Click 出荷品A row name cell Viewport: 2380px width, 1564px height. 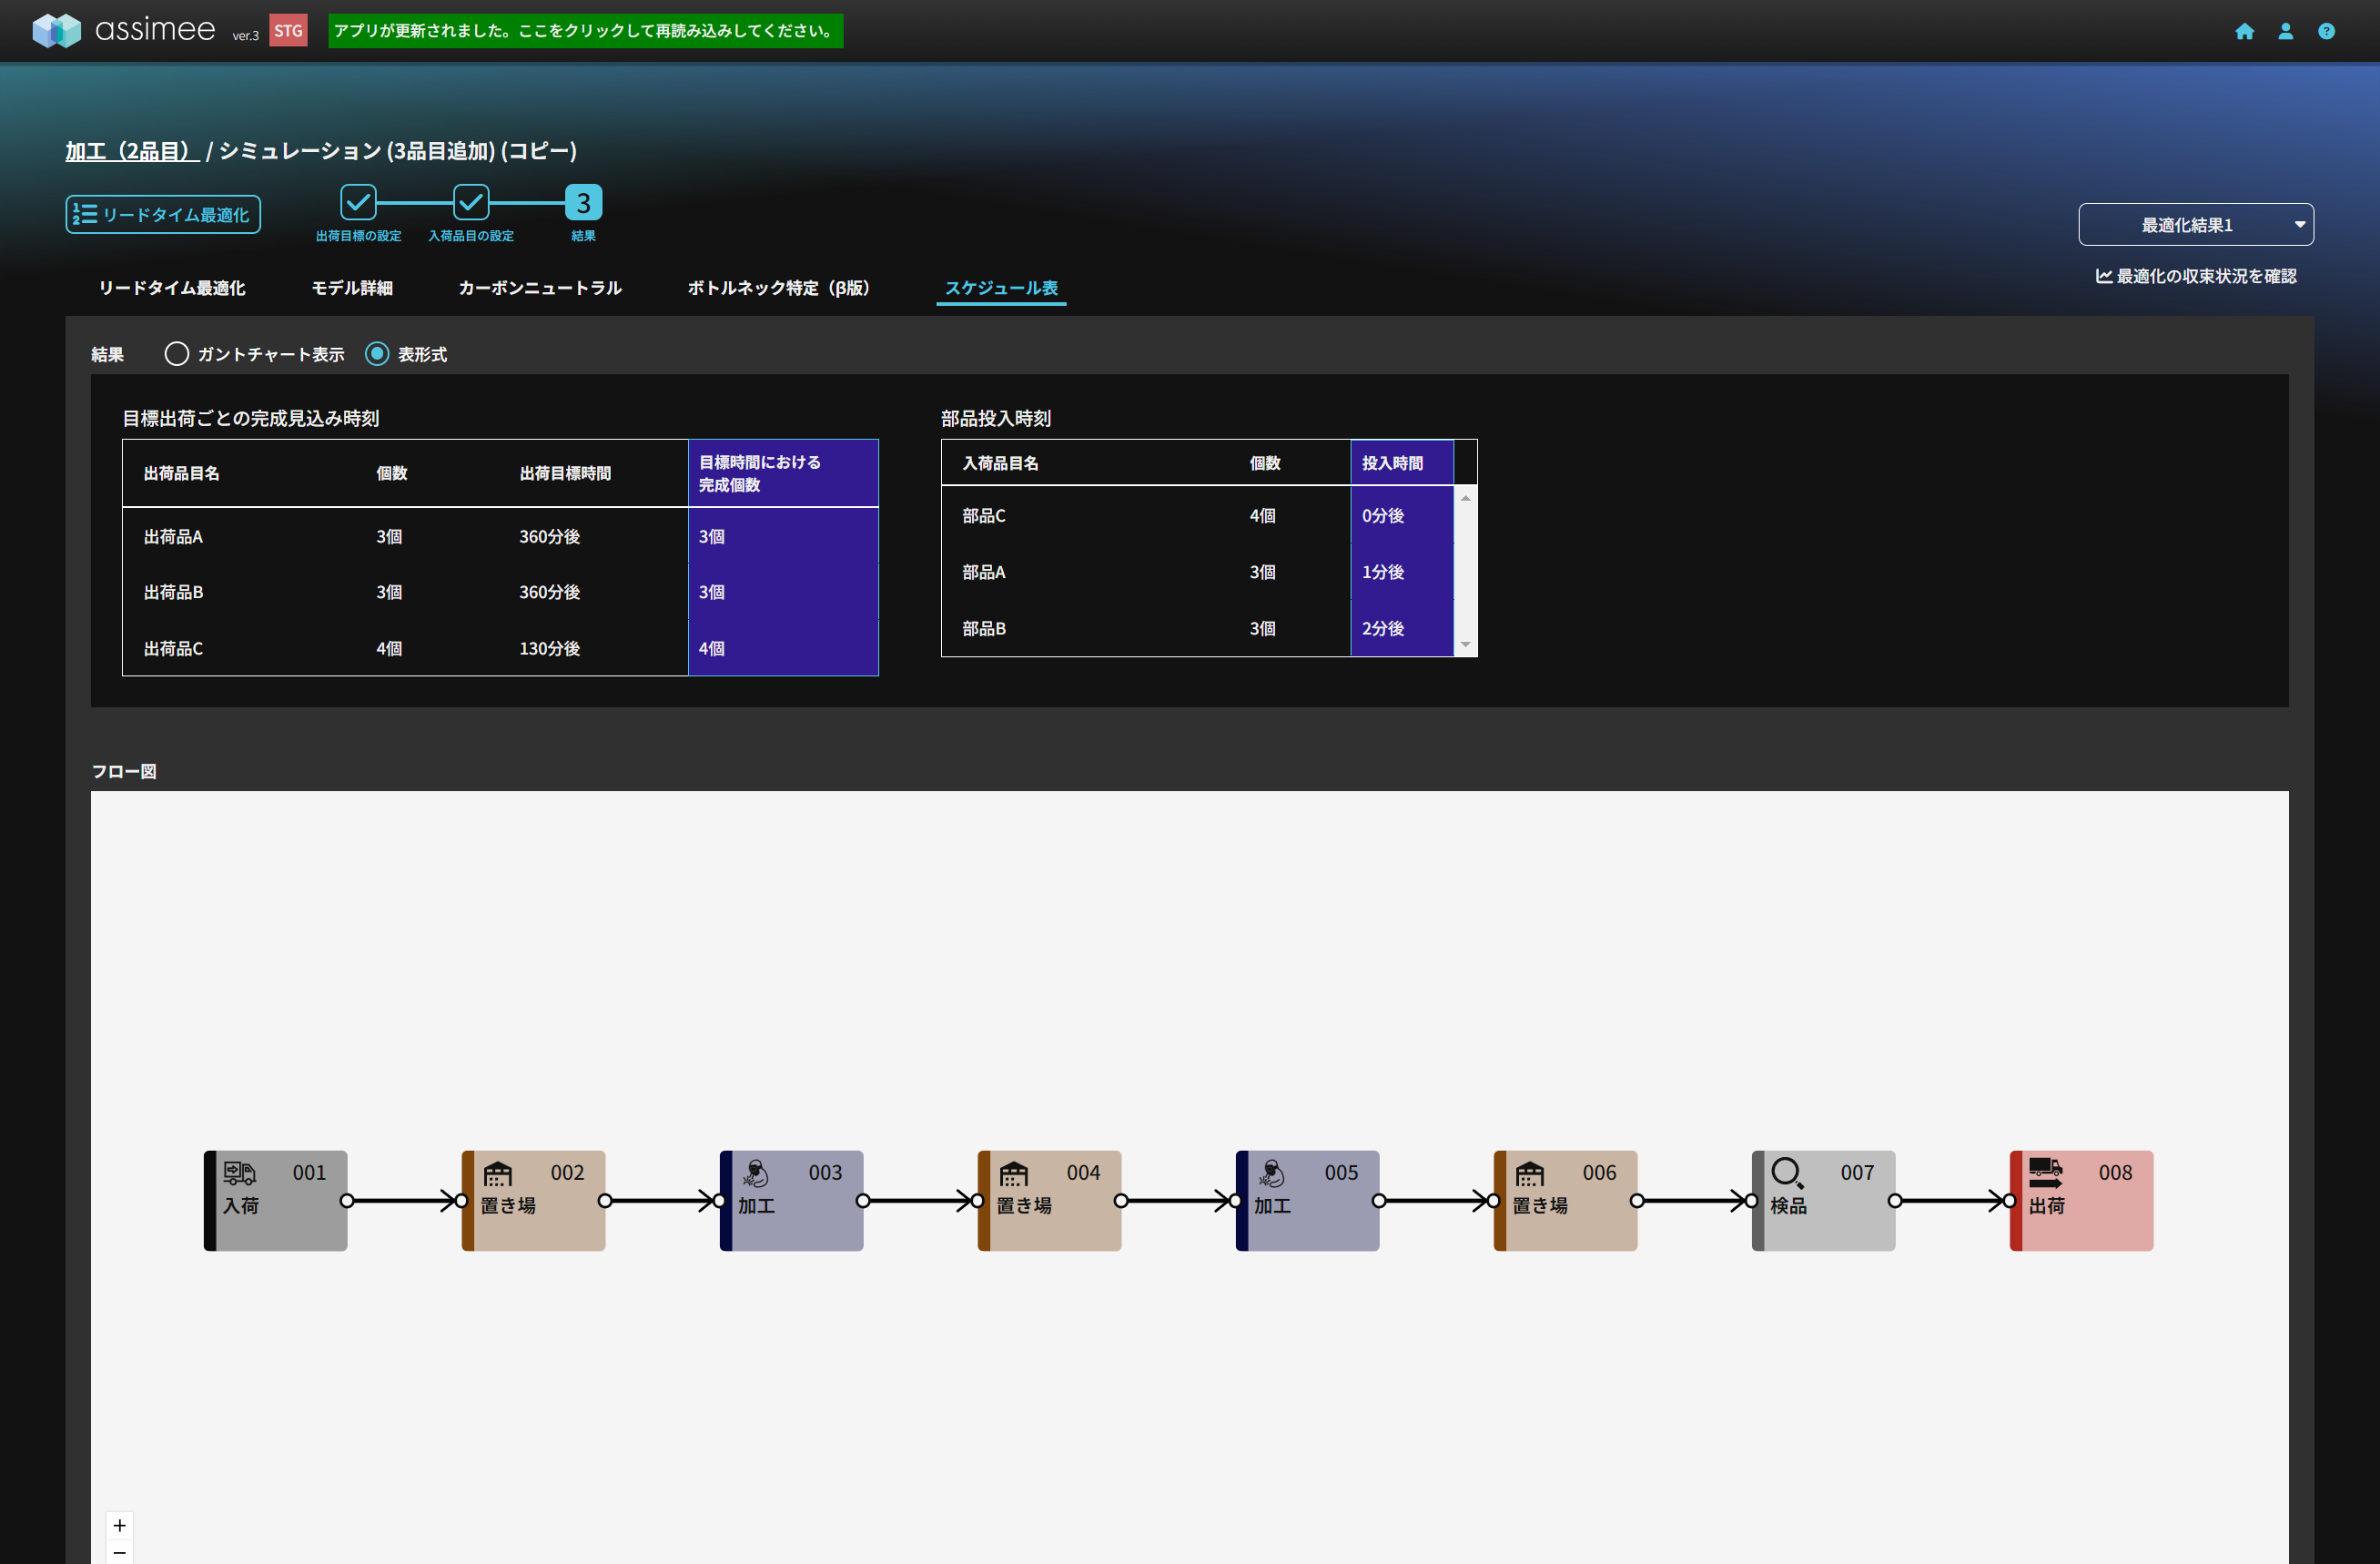pyautogui.click(x=173, y=537)
